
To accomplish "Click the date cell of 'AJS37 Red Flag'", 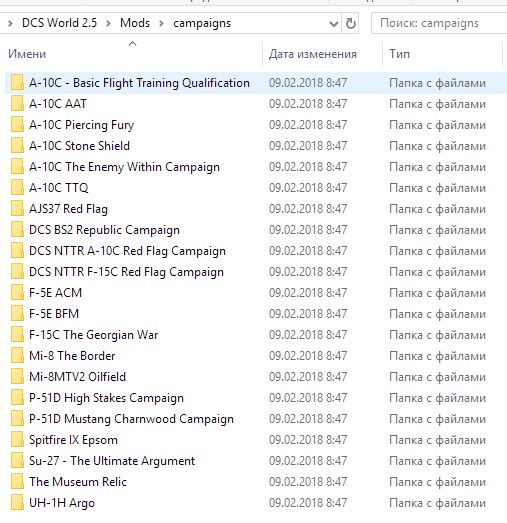I will [308, 209].
